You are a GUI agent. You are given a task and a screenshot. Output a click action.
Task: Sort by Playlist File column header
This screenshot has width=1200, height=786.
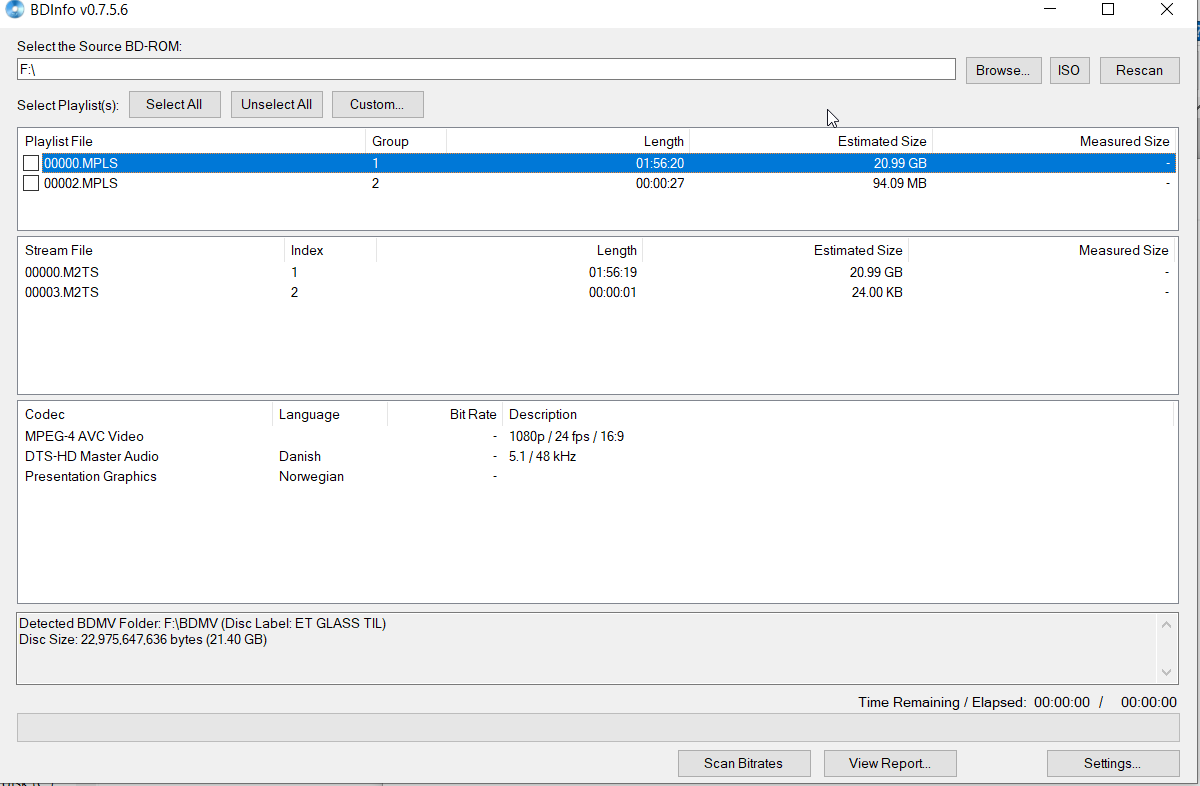192,141
